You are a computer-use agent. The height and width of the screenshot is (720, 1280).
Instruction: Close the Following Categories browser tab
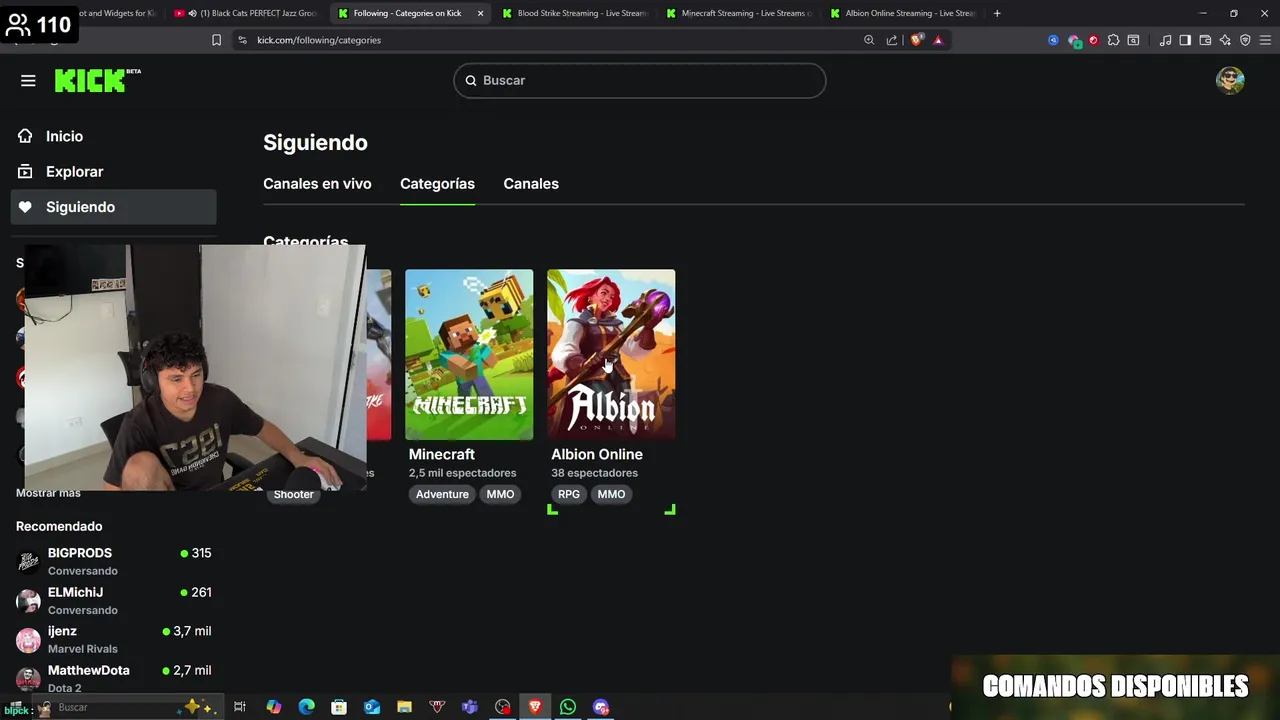click(x=481, y=13)
